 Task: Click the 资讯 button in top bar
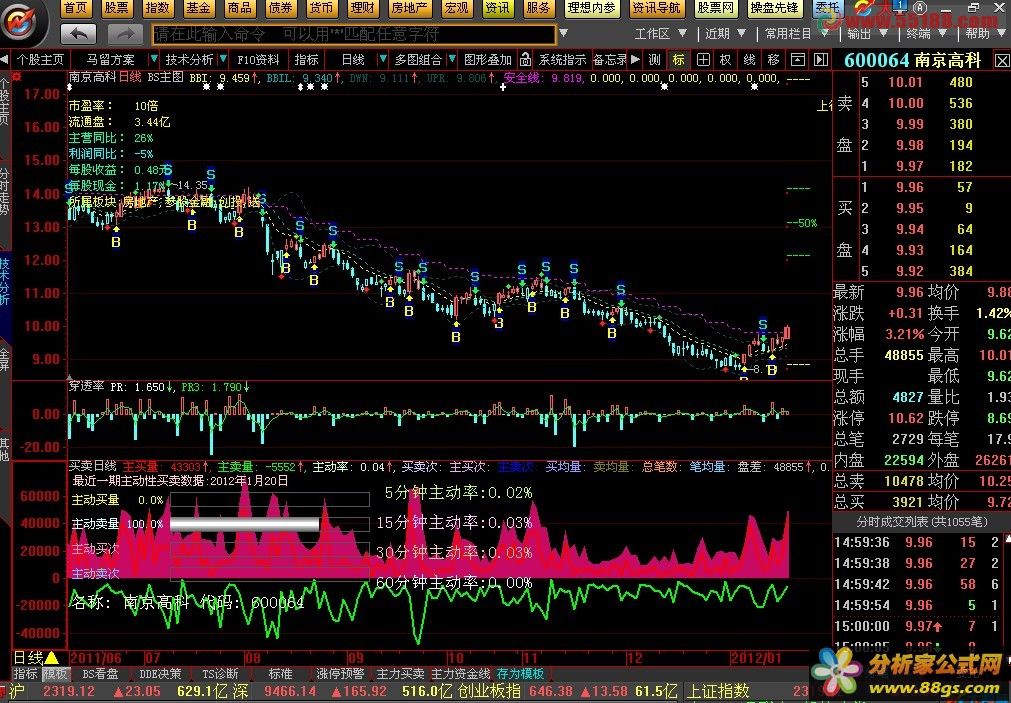tap(496, 8)
